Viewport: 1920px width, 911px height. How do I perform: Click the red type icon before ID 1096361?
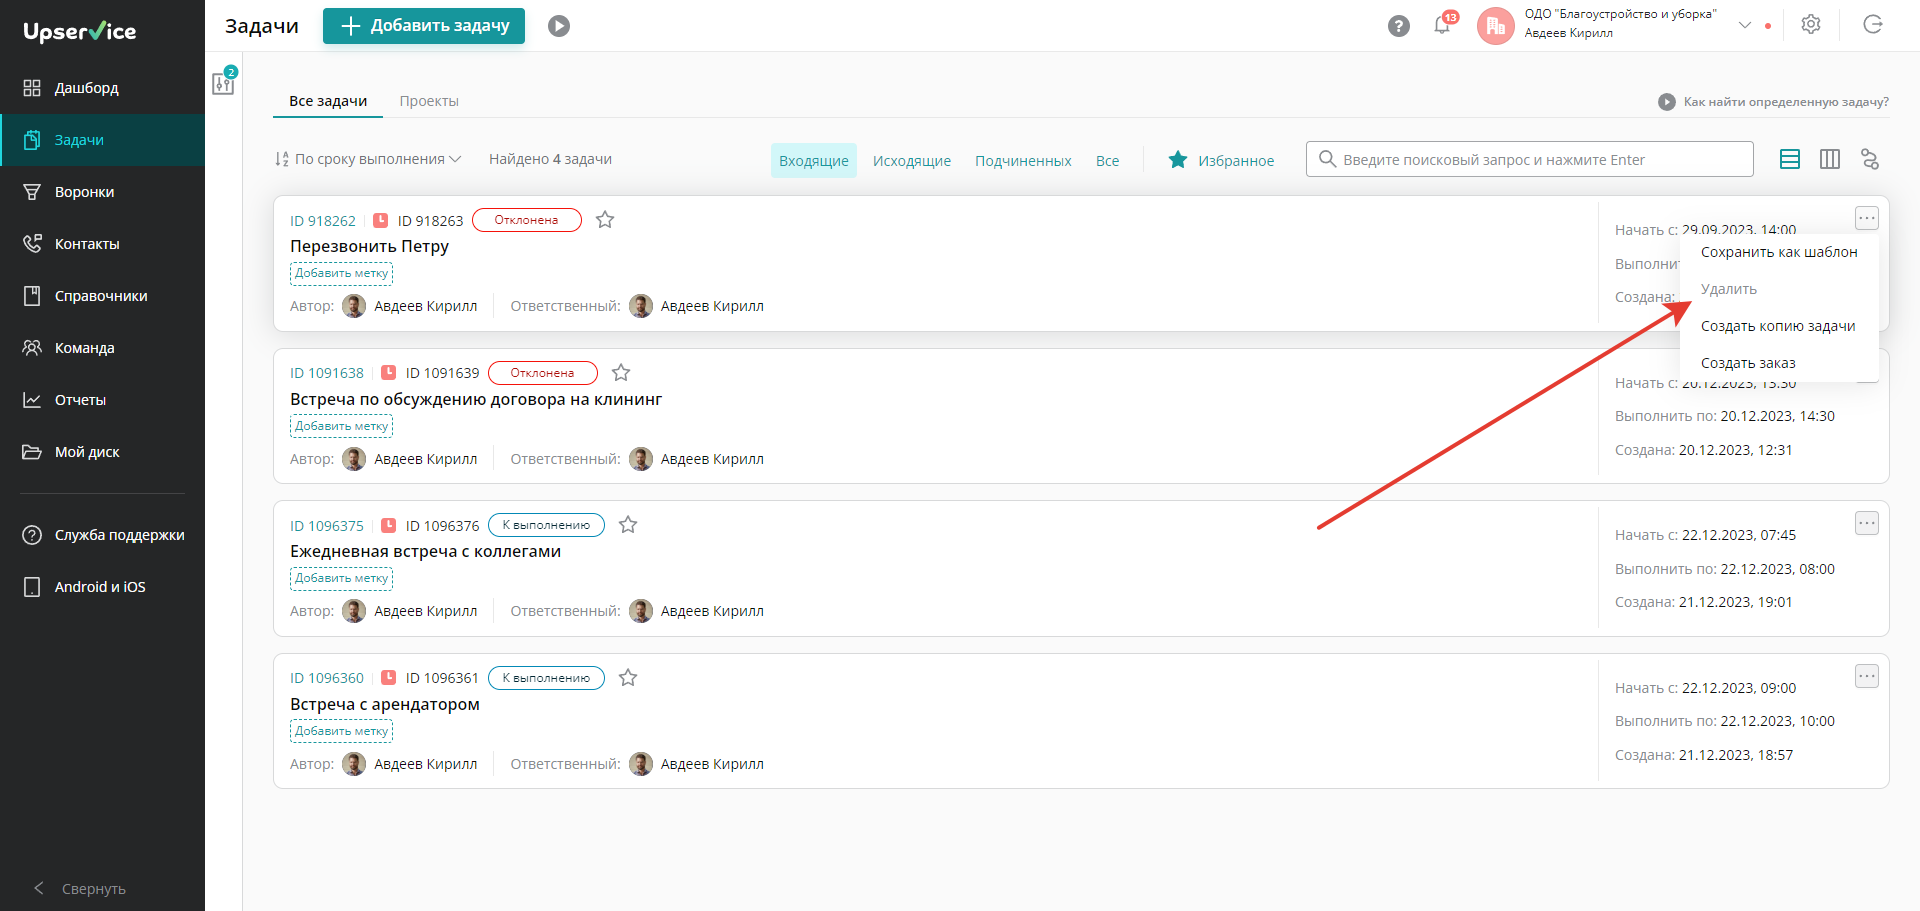point(389,677)
